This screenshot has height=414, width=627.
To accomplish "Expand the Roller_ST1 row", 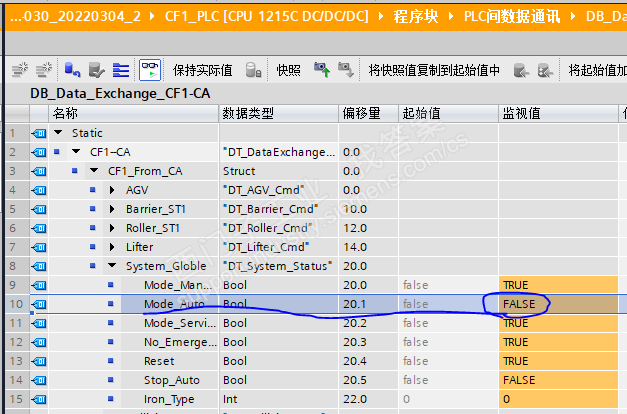I will click(x=112, y=228).
